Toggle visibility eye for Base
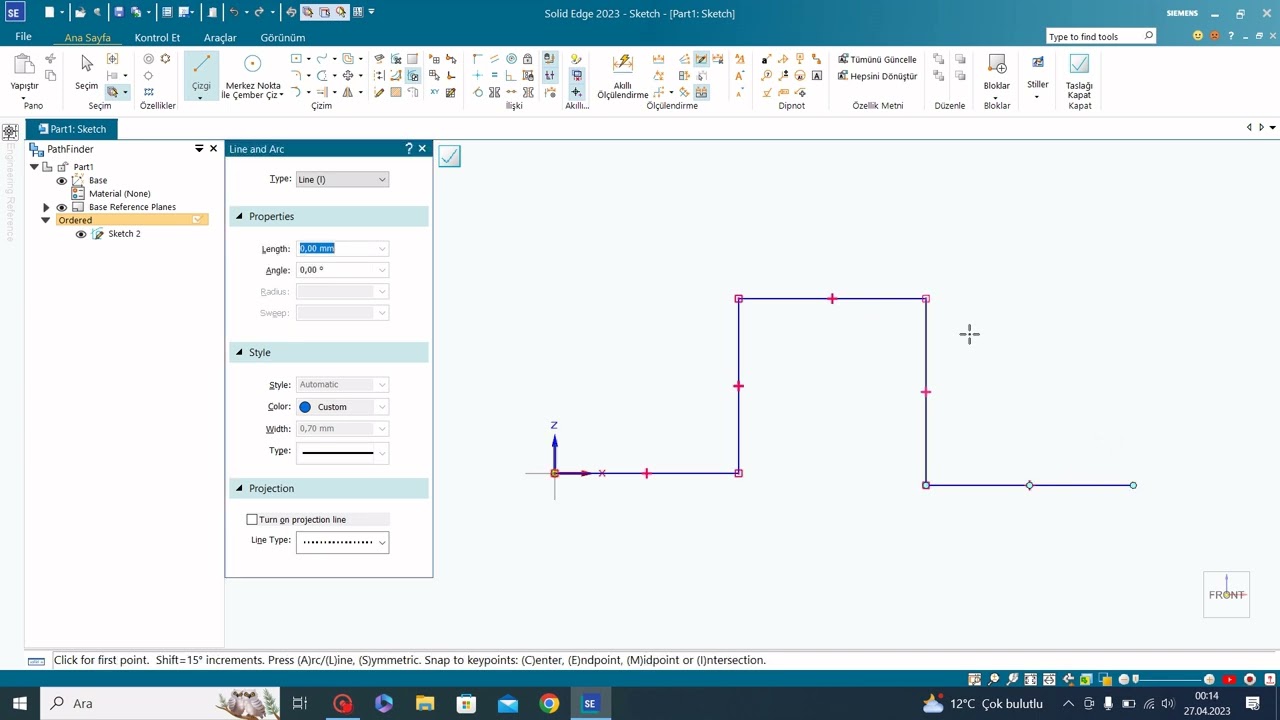Image resolution: width=1280 pixels, height=720 pixels. [61, 180]
